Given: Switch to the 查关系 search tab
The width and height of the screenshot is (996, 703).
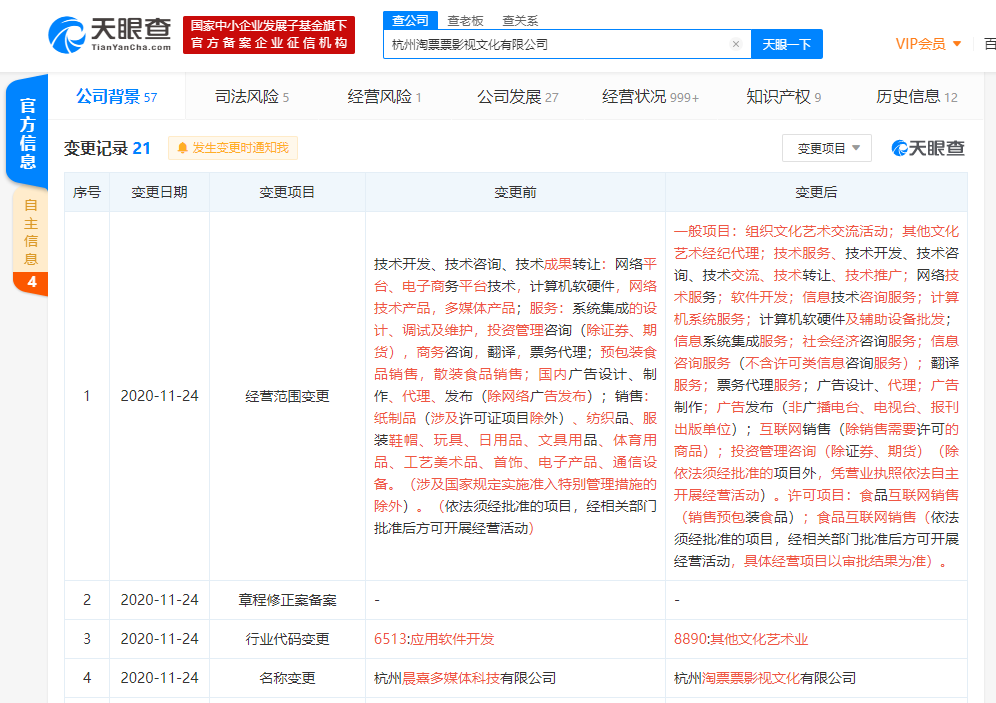Looking at the screenshot, I should [520, 20].
